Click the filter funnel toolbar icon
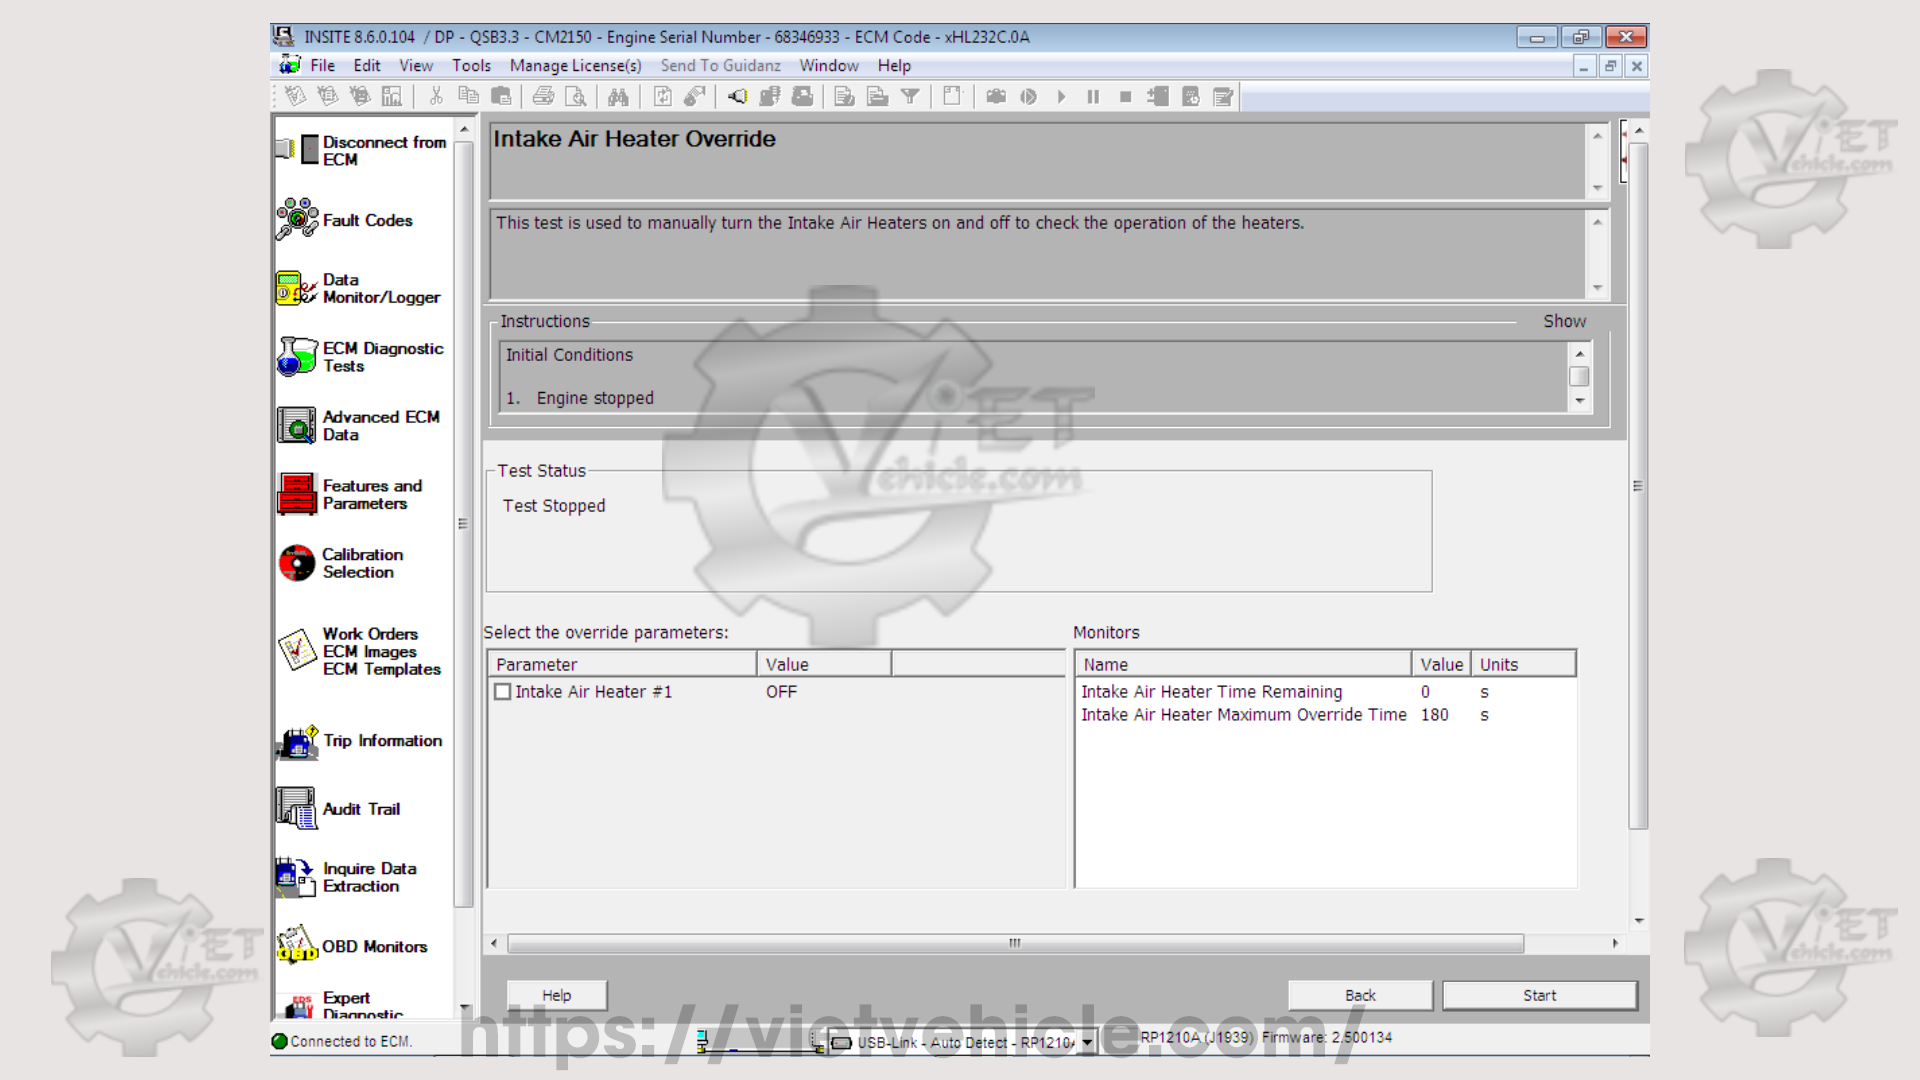The image size is (1920, 1080). 910,96
